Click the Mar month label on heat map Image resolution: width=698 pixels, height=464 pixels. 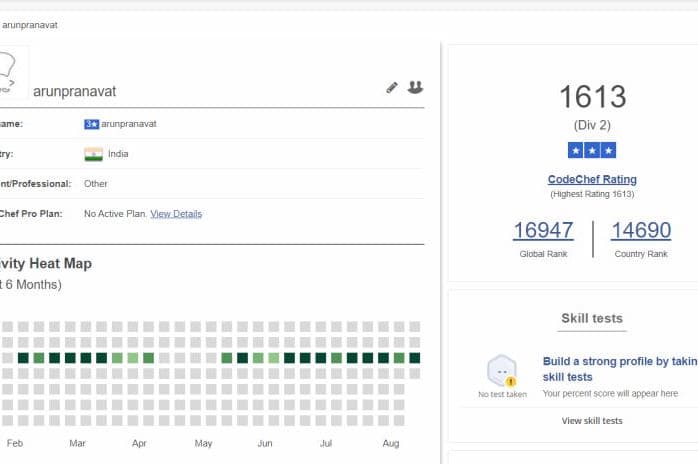pyautogui.click(x=77, y=444)
